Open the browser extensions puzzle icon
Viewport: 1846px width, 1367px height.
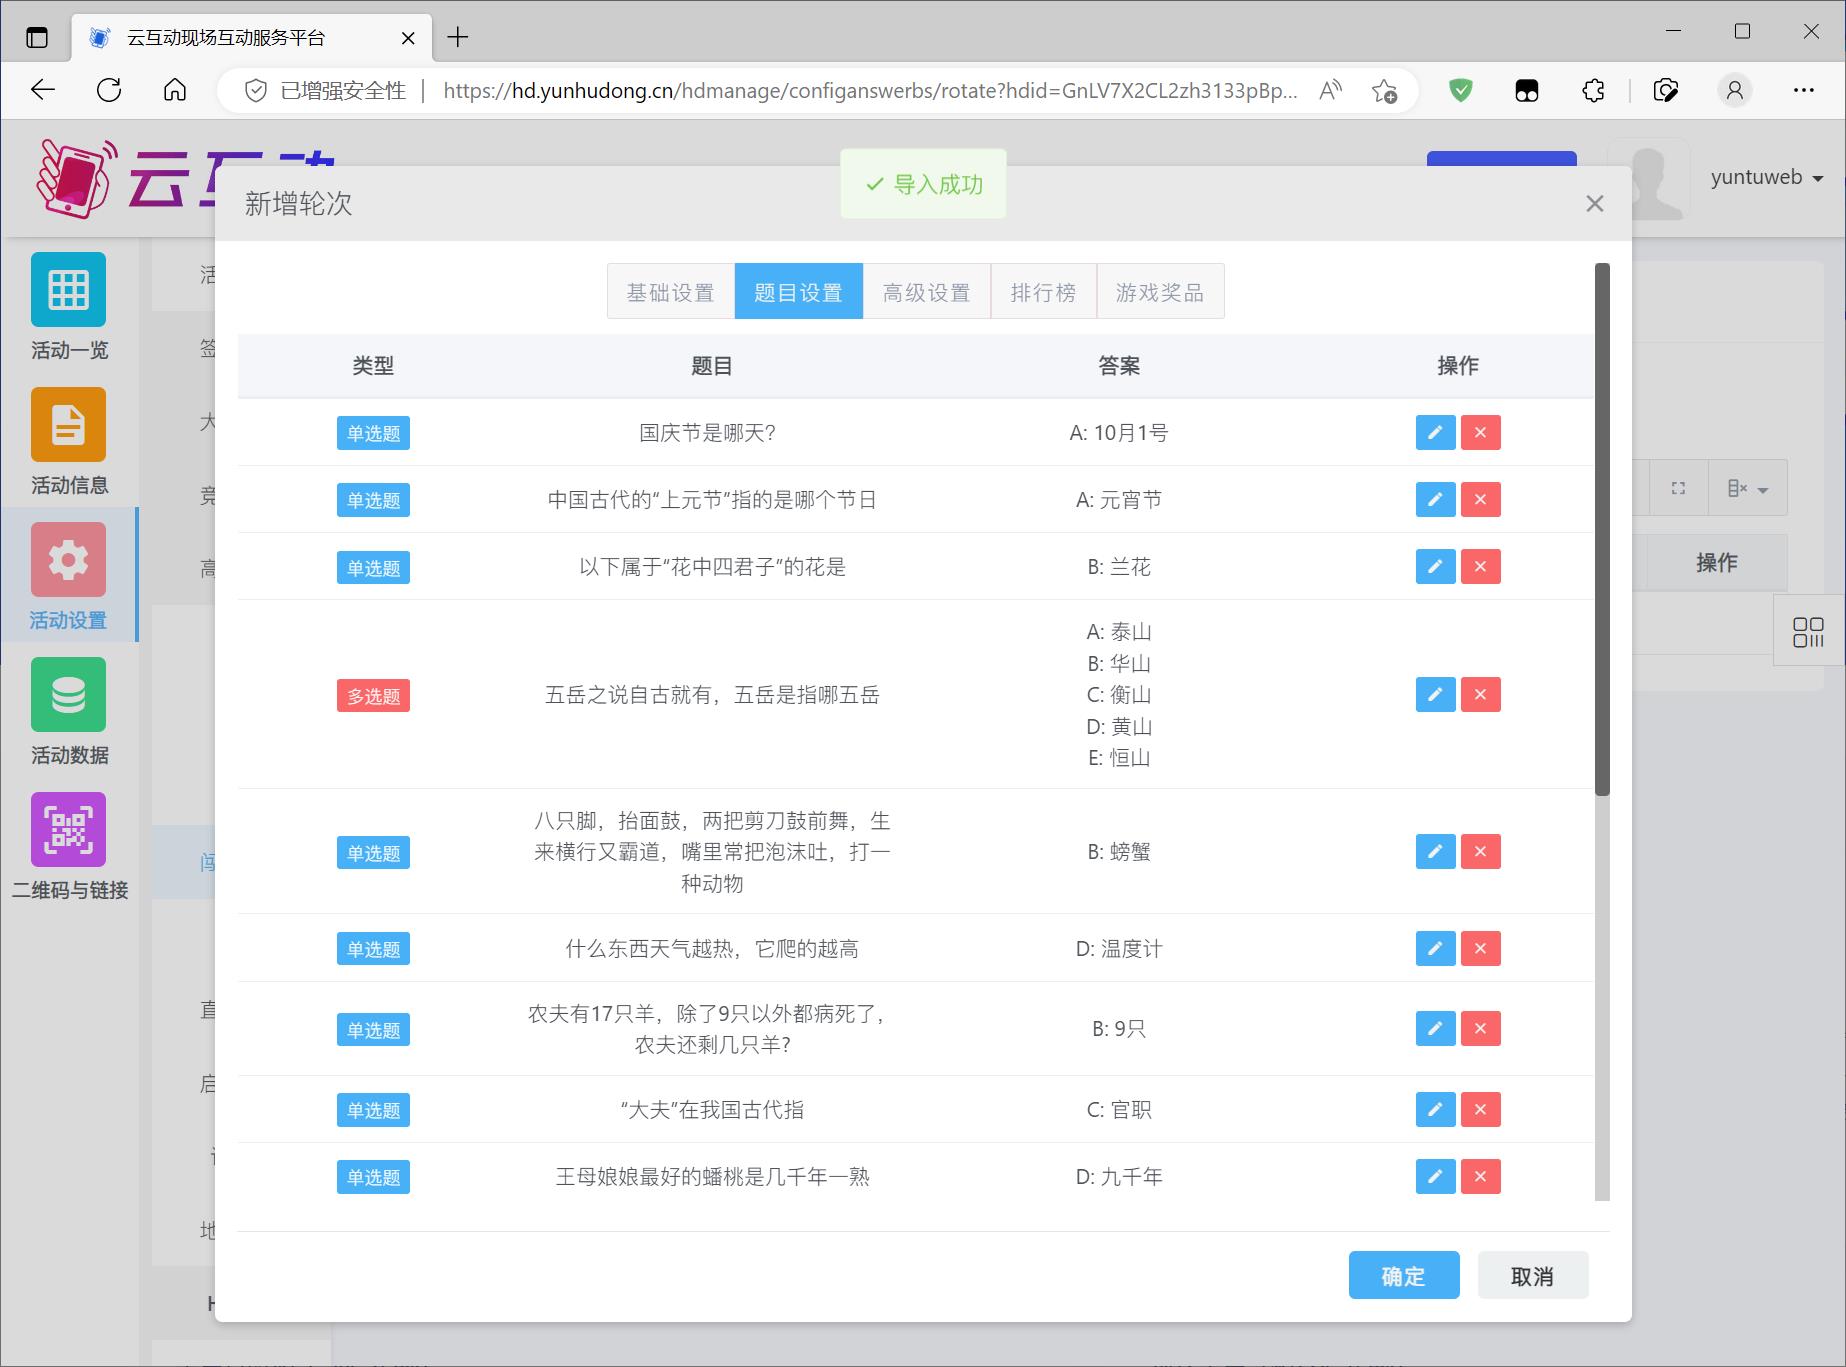pyautogui.click(x=1593, y=91)
